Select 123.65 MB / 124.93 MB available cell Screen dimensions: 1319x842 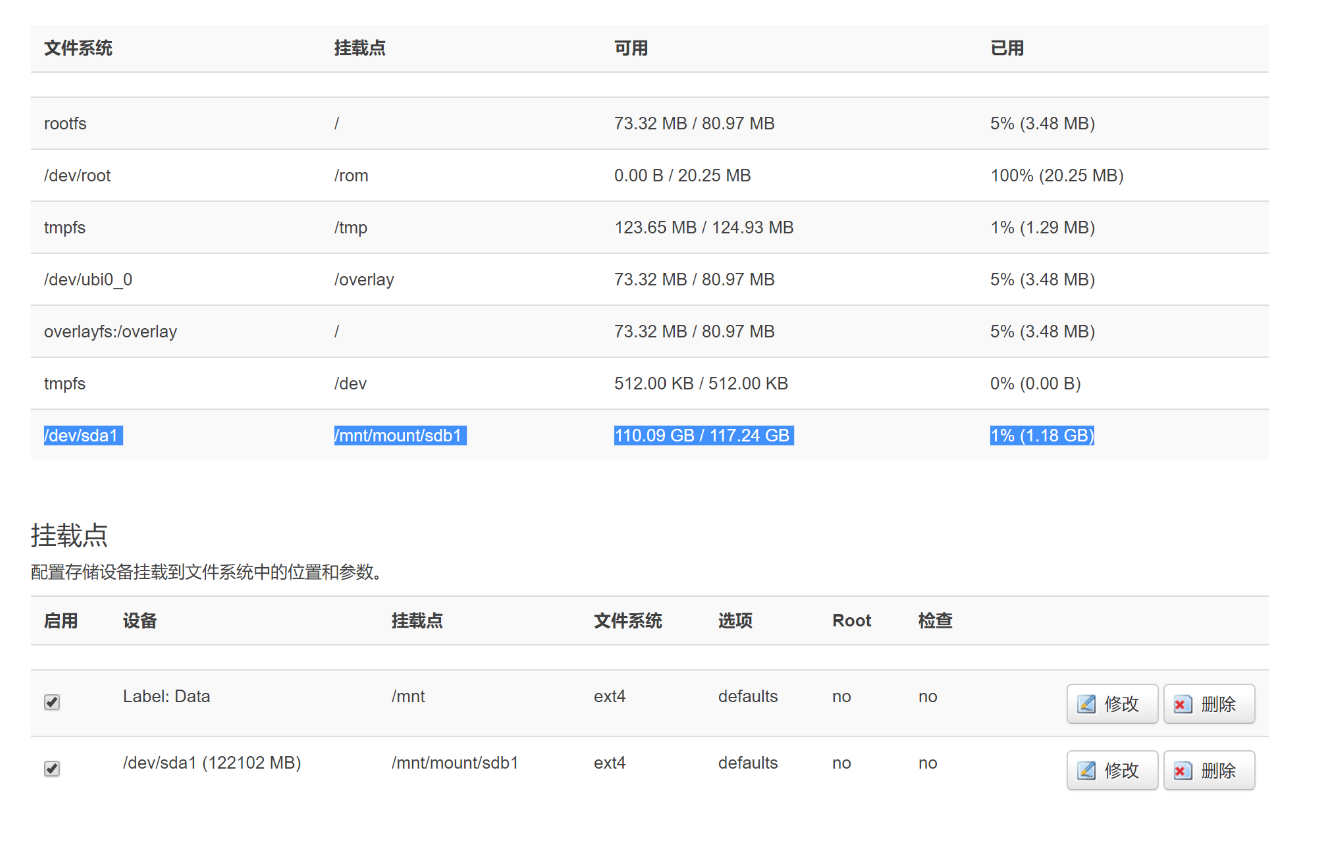(704, 228)
